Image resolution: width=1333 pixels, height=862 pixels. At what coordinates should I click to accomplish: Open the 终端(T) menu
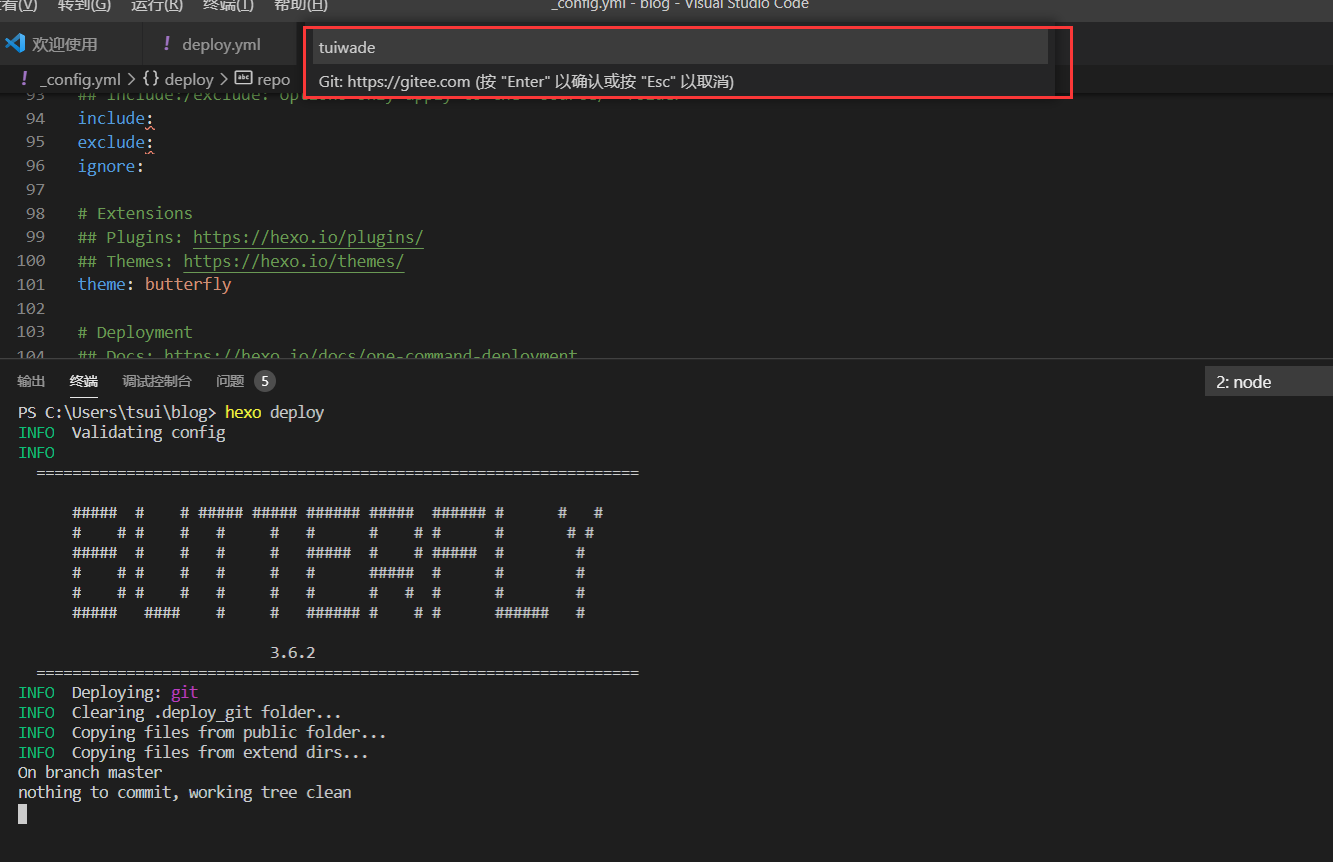(228, 5)
